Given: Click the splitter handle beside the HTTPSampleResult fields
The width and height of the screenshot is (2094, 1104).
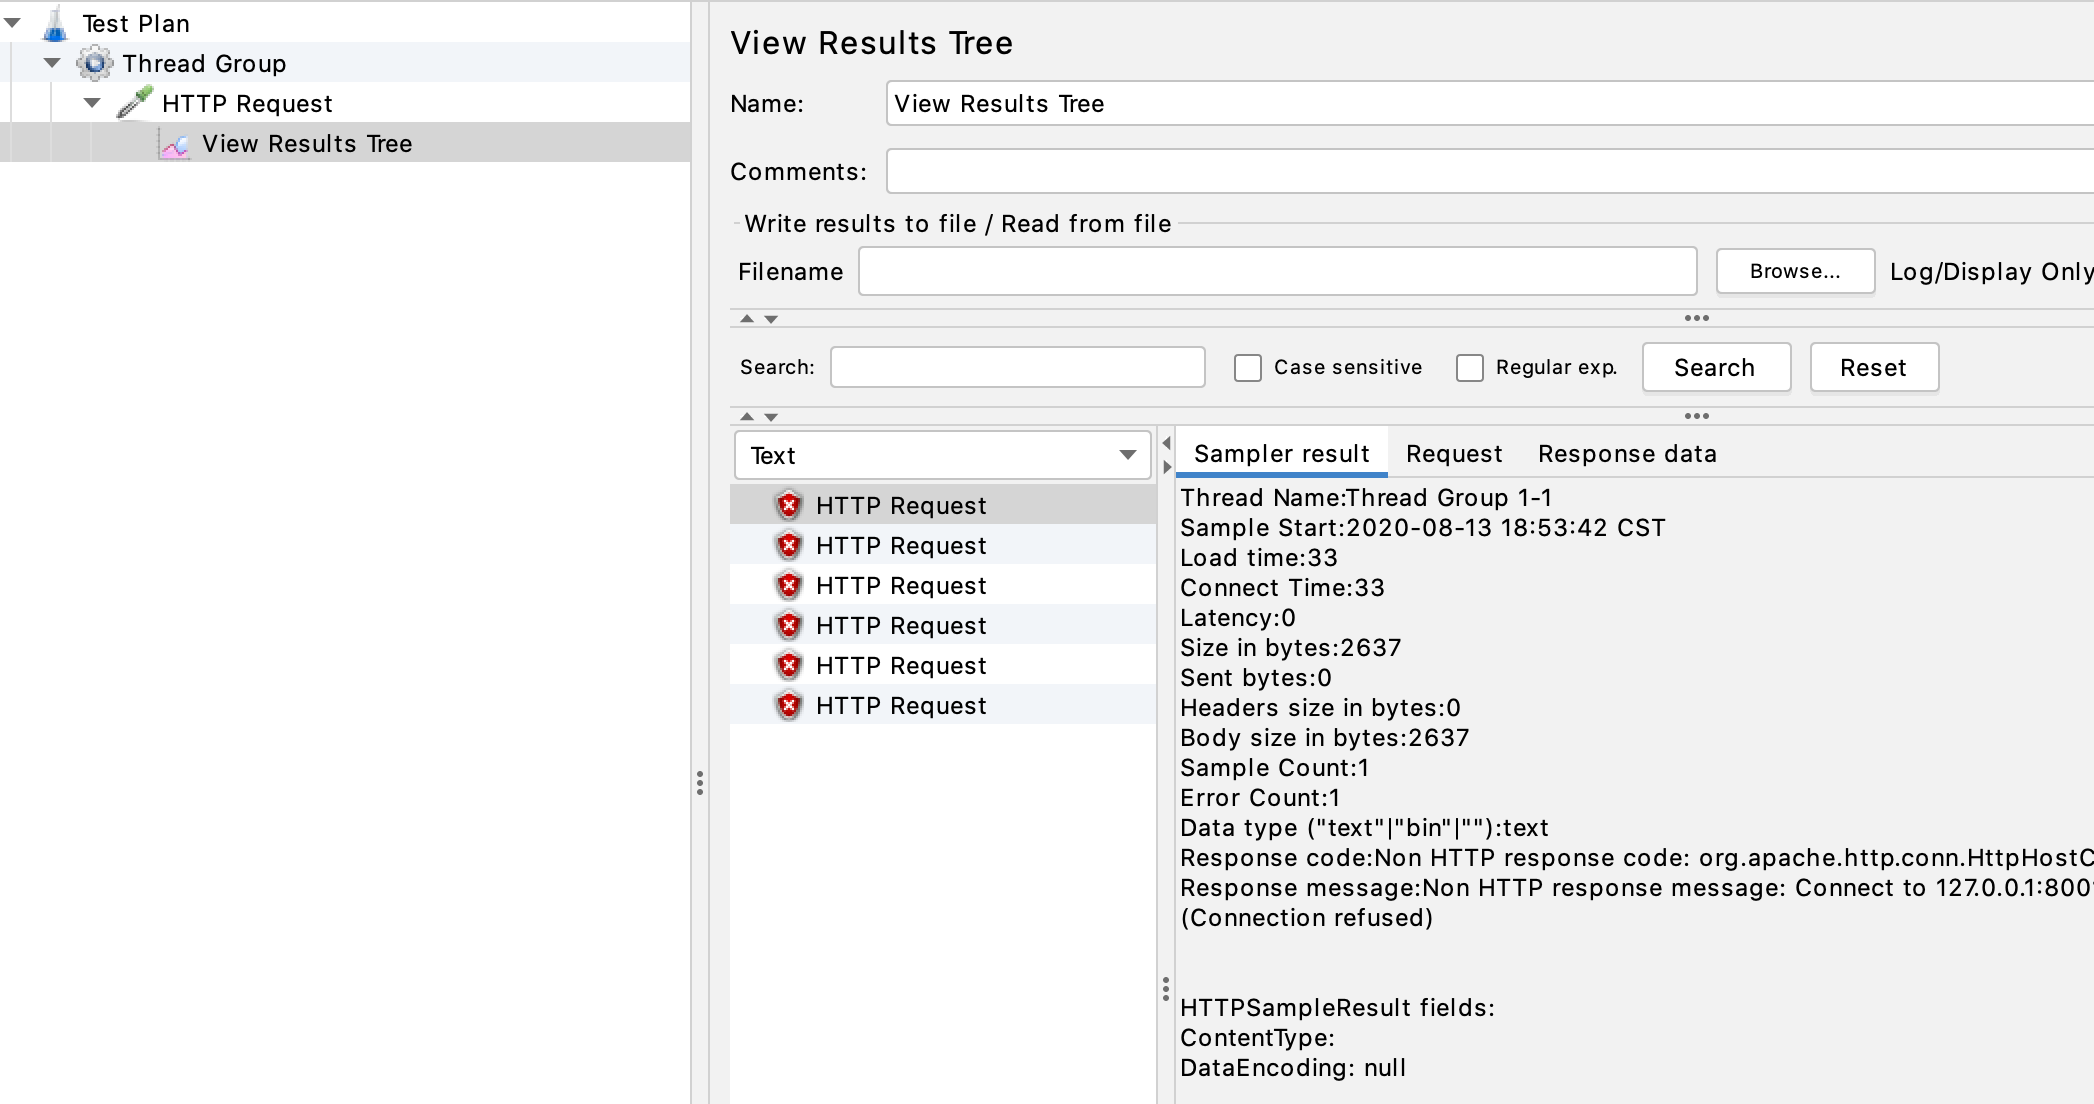Looking at the screenshot, I should click(x=1166, y=989).
